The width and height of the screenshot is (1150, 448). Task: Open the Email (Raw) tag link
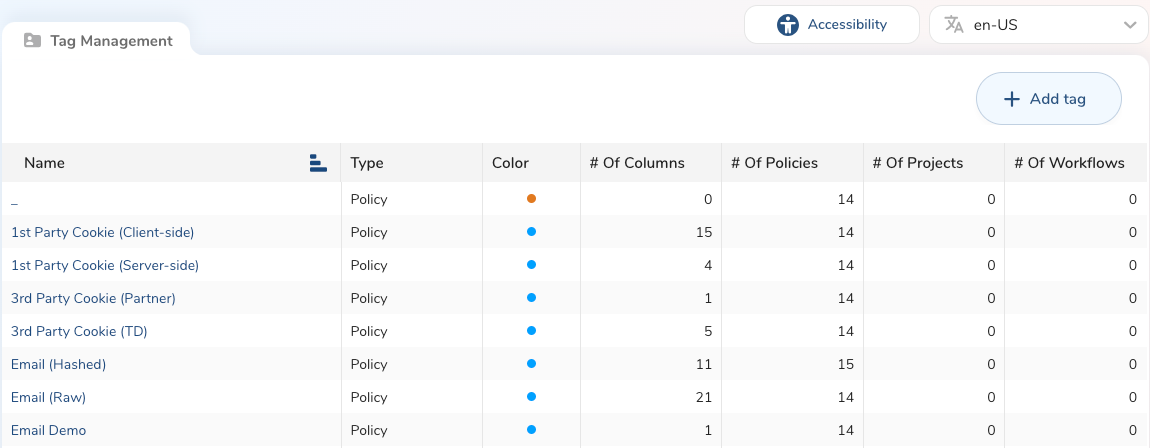pos(48,397)
